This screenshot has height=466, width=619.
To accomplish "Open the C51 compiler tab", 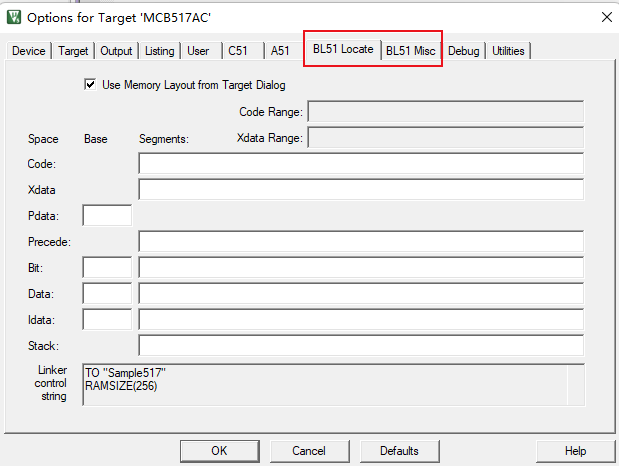I will (x=238, y=51).
